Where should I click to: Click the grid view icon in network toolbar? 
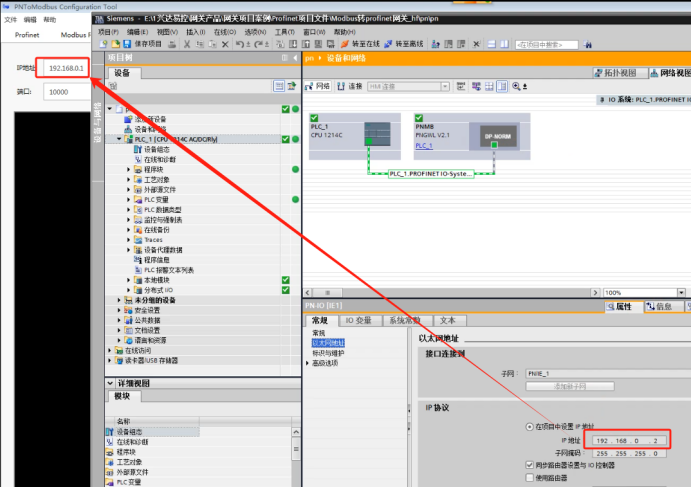489,86
